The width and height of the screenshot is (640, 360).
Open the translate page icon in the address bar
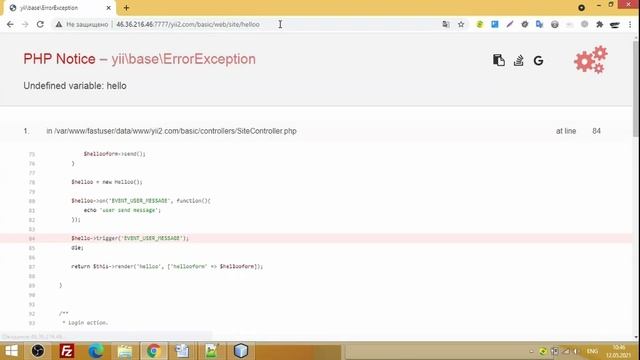click(446, 24)
